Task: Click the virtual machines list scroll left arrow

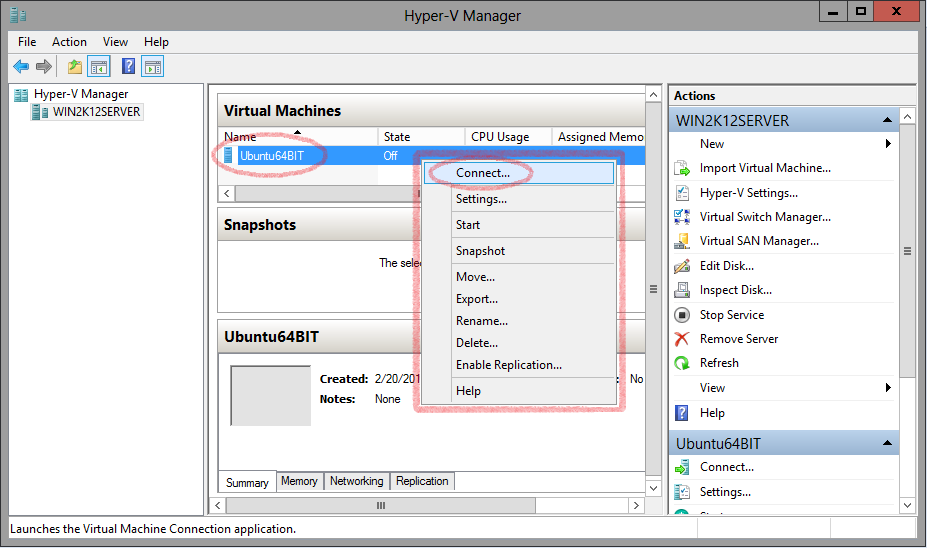Action: coord(227,193)
